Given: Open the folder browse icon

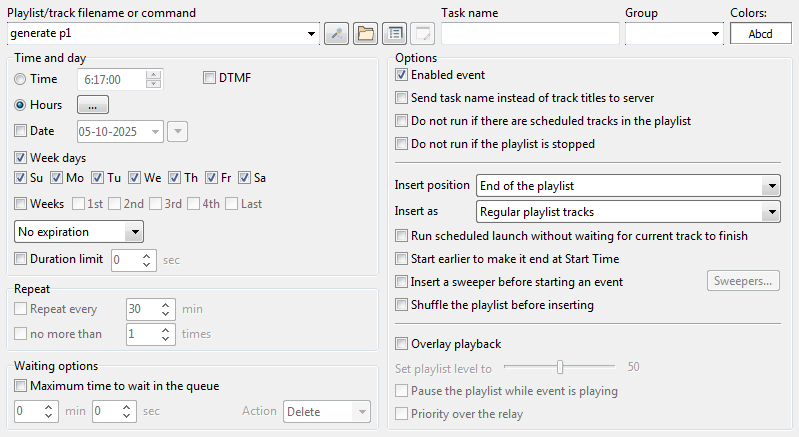Looking at the screenshot, I should click(x=366, y=34).
